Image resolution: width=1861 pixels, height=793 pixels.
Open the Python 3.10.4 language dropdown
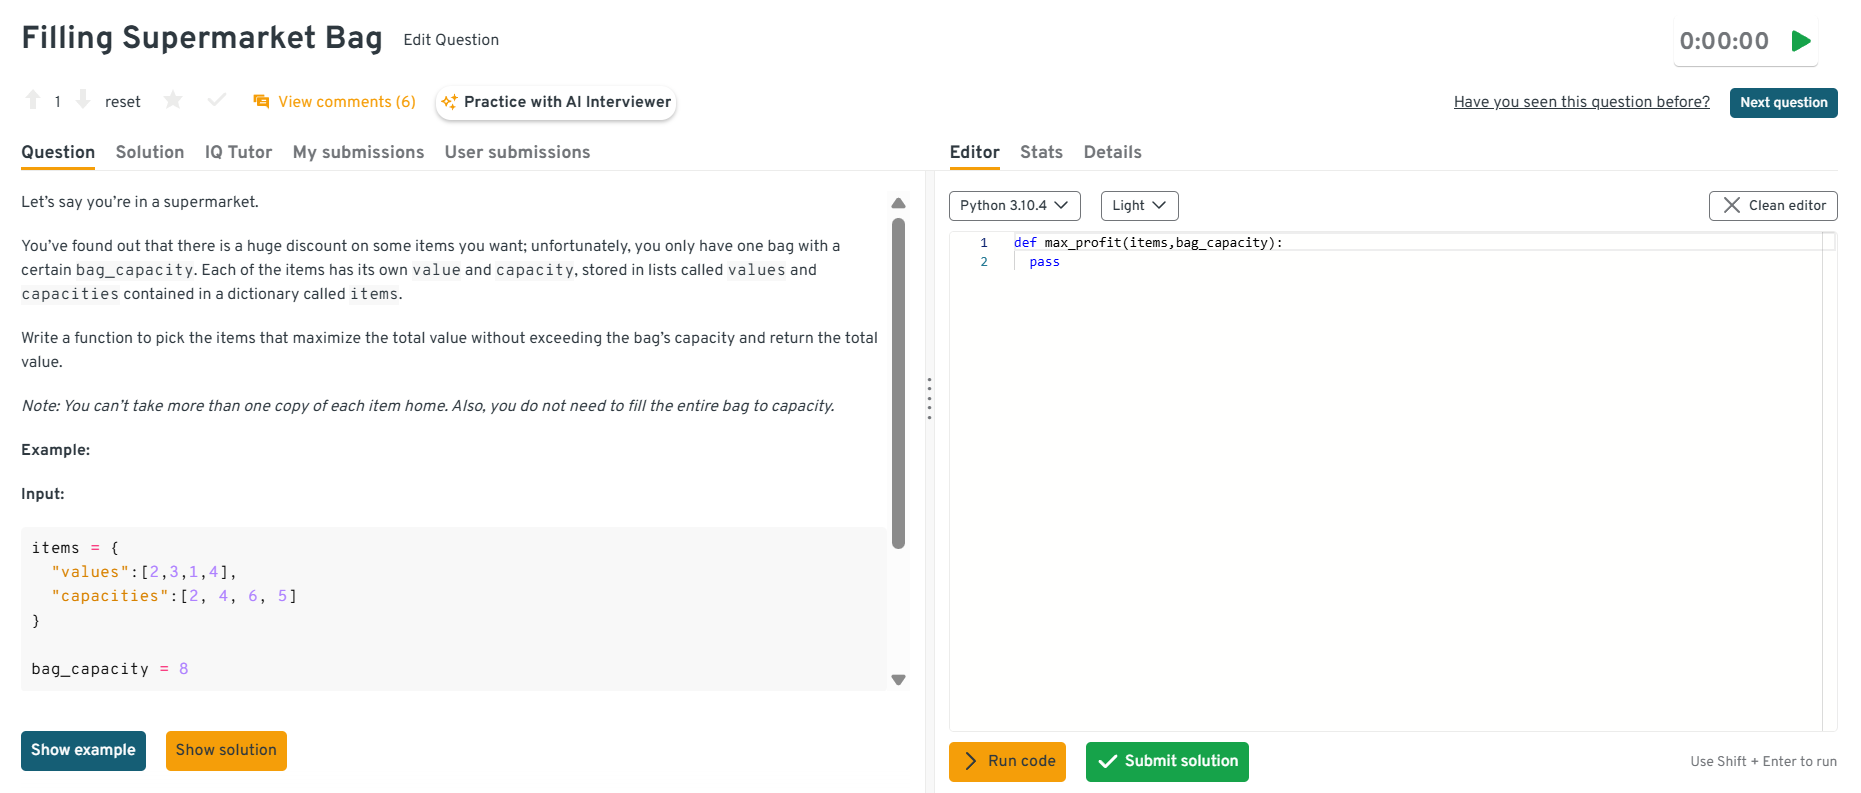pyautogui.click(x=1014, y=205)
